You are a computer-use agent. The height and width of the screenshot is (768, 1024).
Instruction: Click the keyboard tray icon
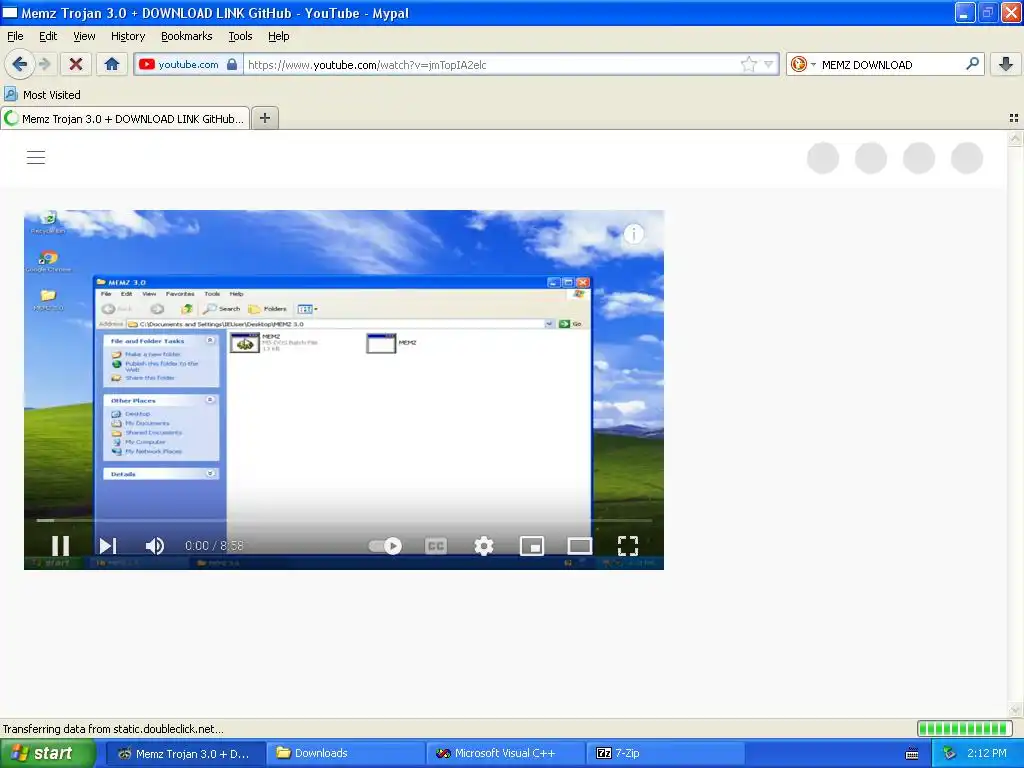pos(912,754)
